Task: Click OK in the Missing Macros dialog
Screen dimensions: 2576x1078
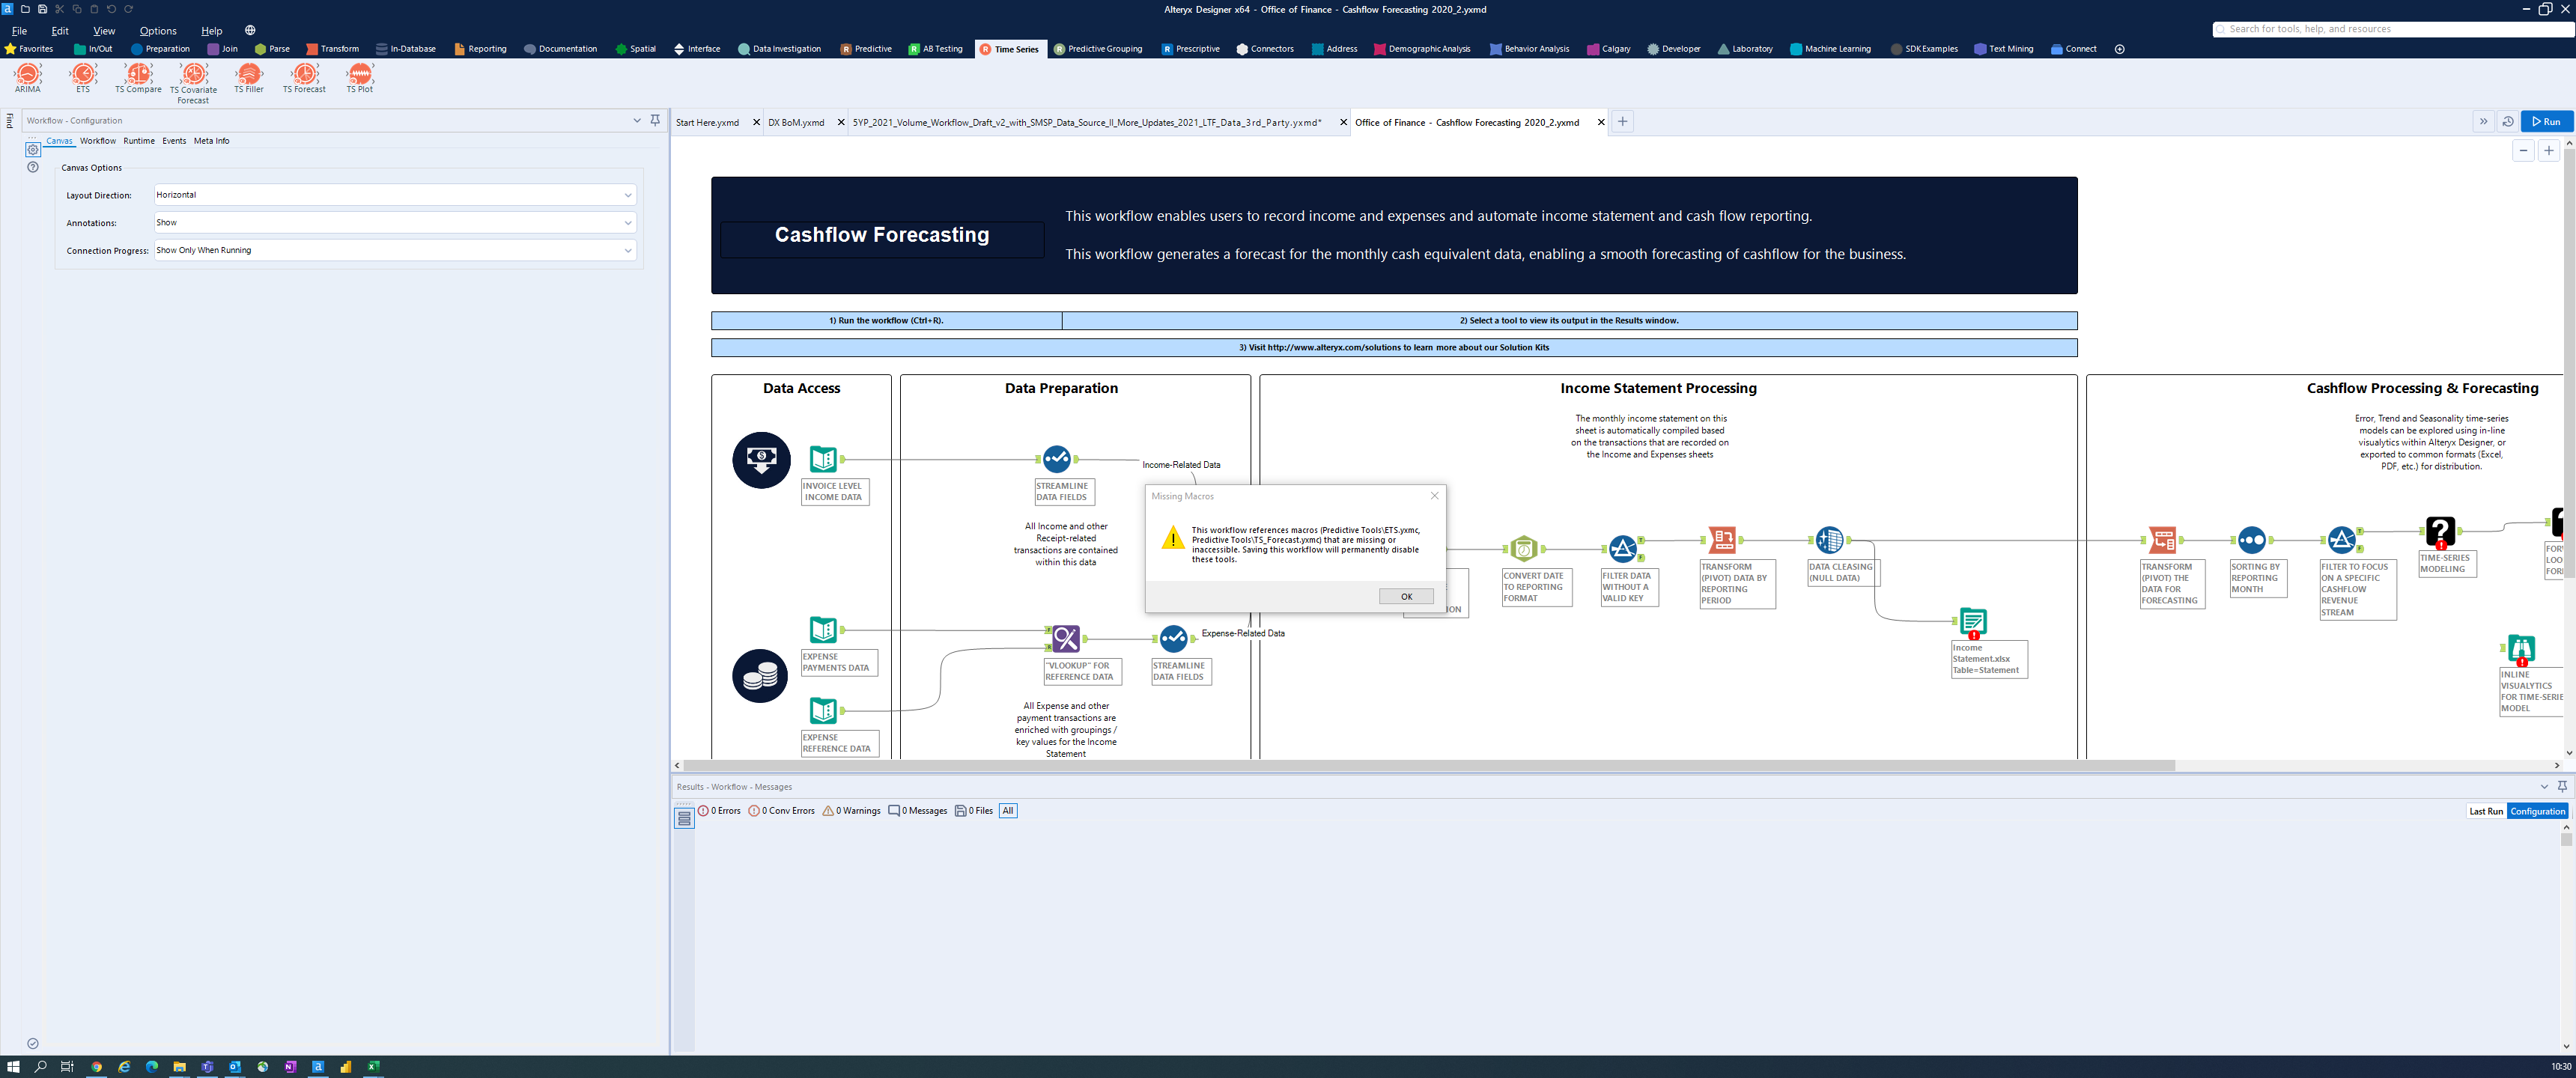Action: 1406,596
